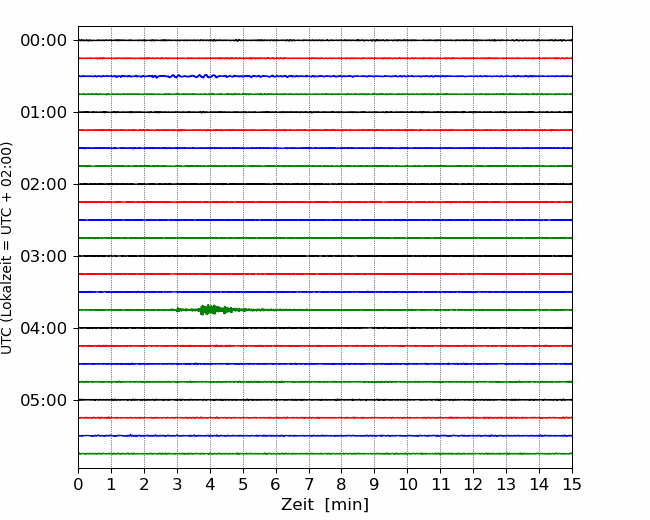Click the 'UTC (Lokalzeit = UTC + 02:00)' axis title

(x=7, y=248)
